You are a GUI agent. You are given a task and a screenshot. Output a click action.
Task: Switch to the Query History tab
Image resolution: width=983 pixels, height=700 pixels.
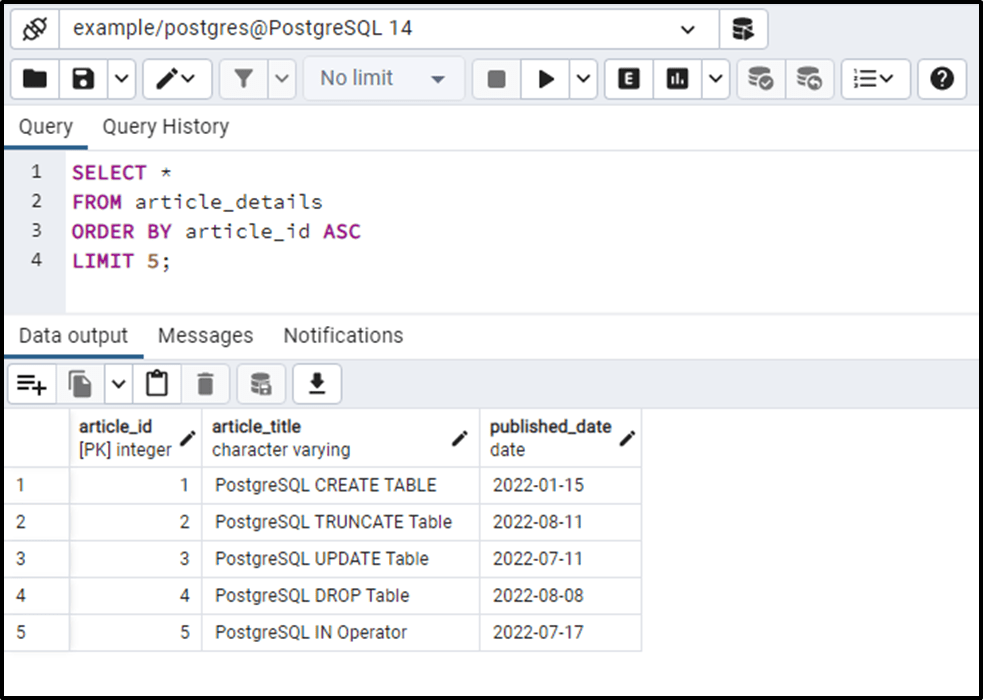point(164,126)
